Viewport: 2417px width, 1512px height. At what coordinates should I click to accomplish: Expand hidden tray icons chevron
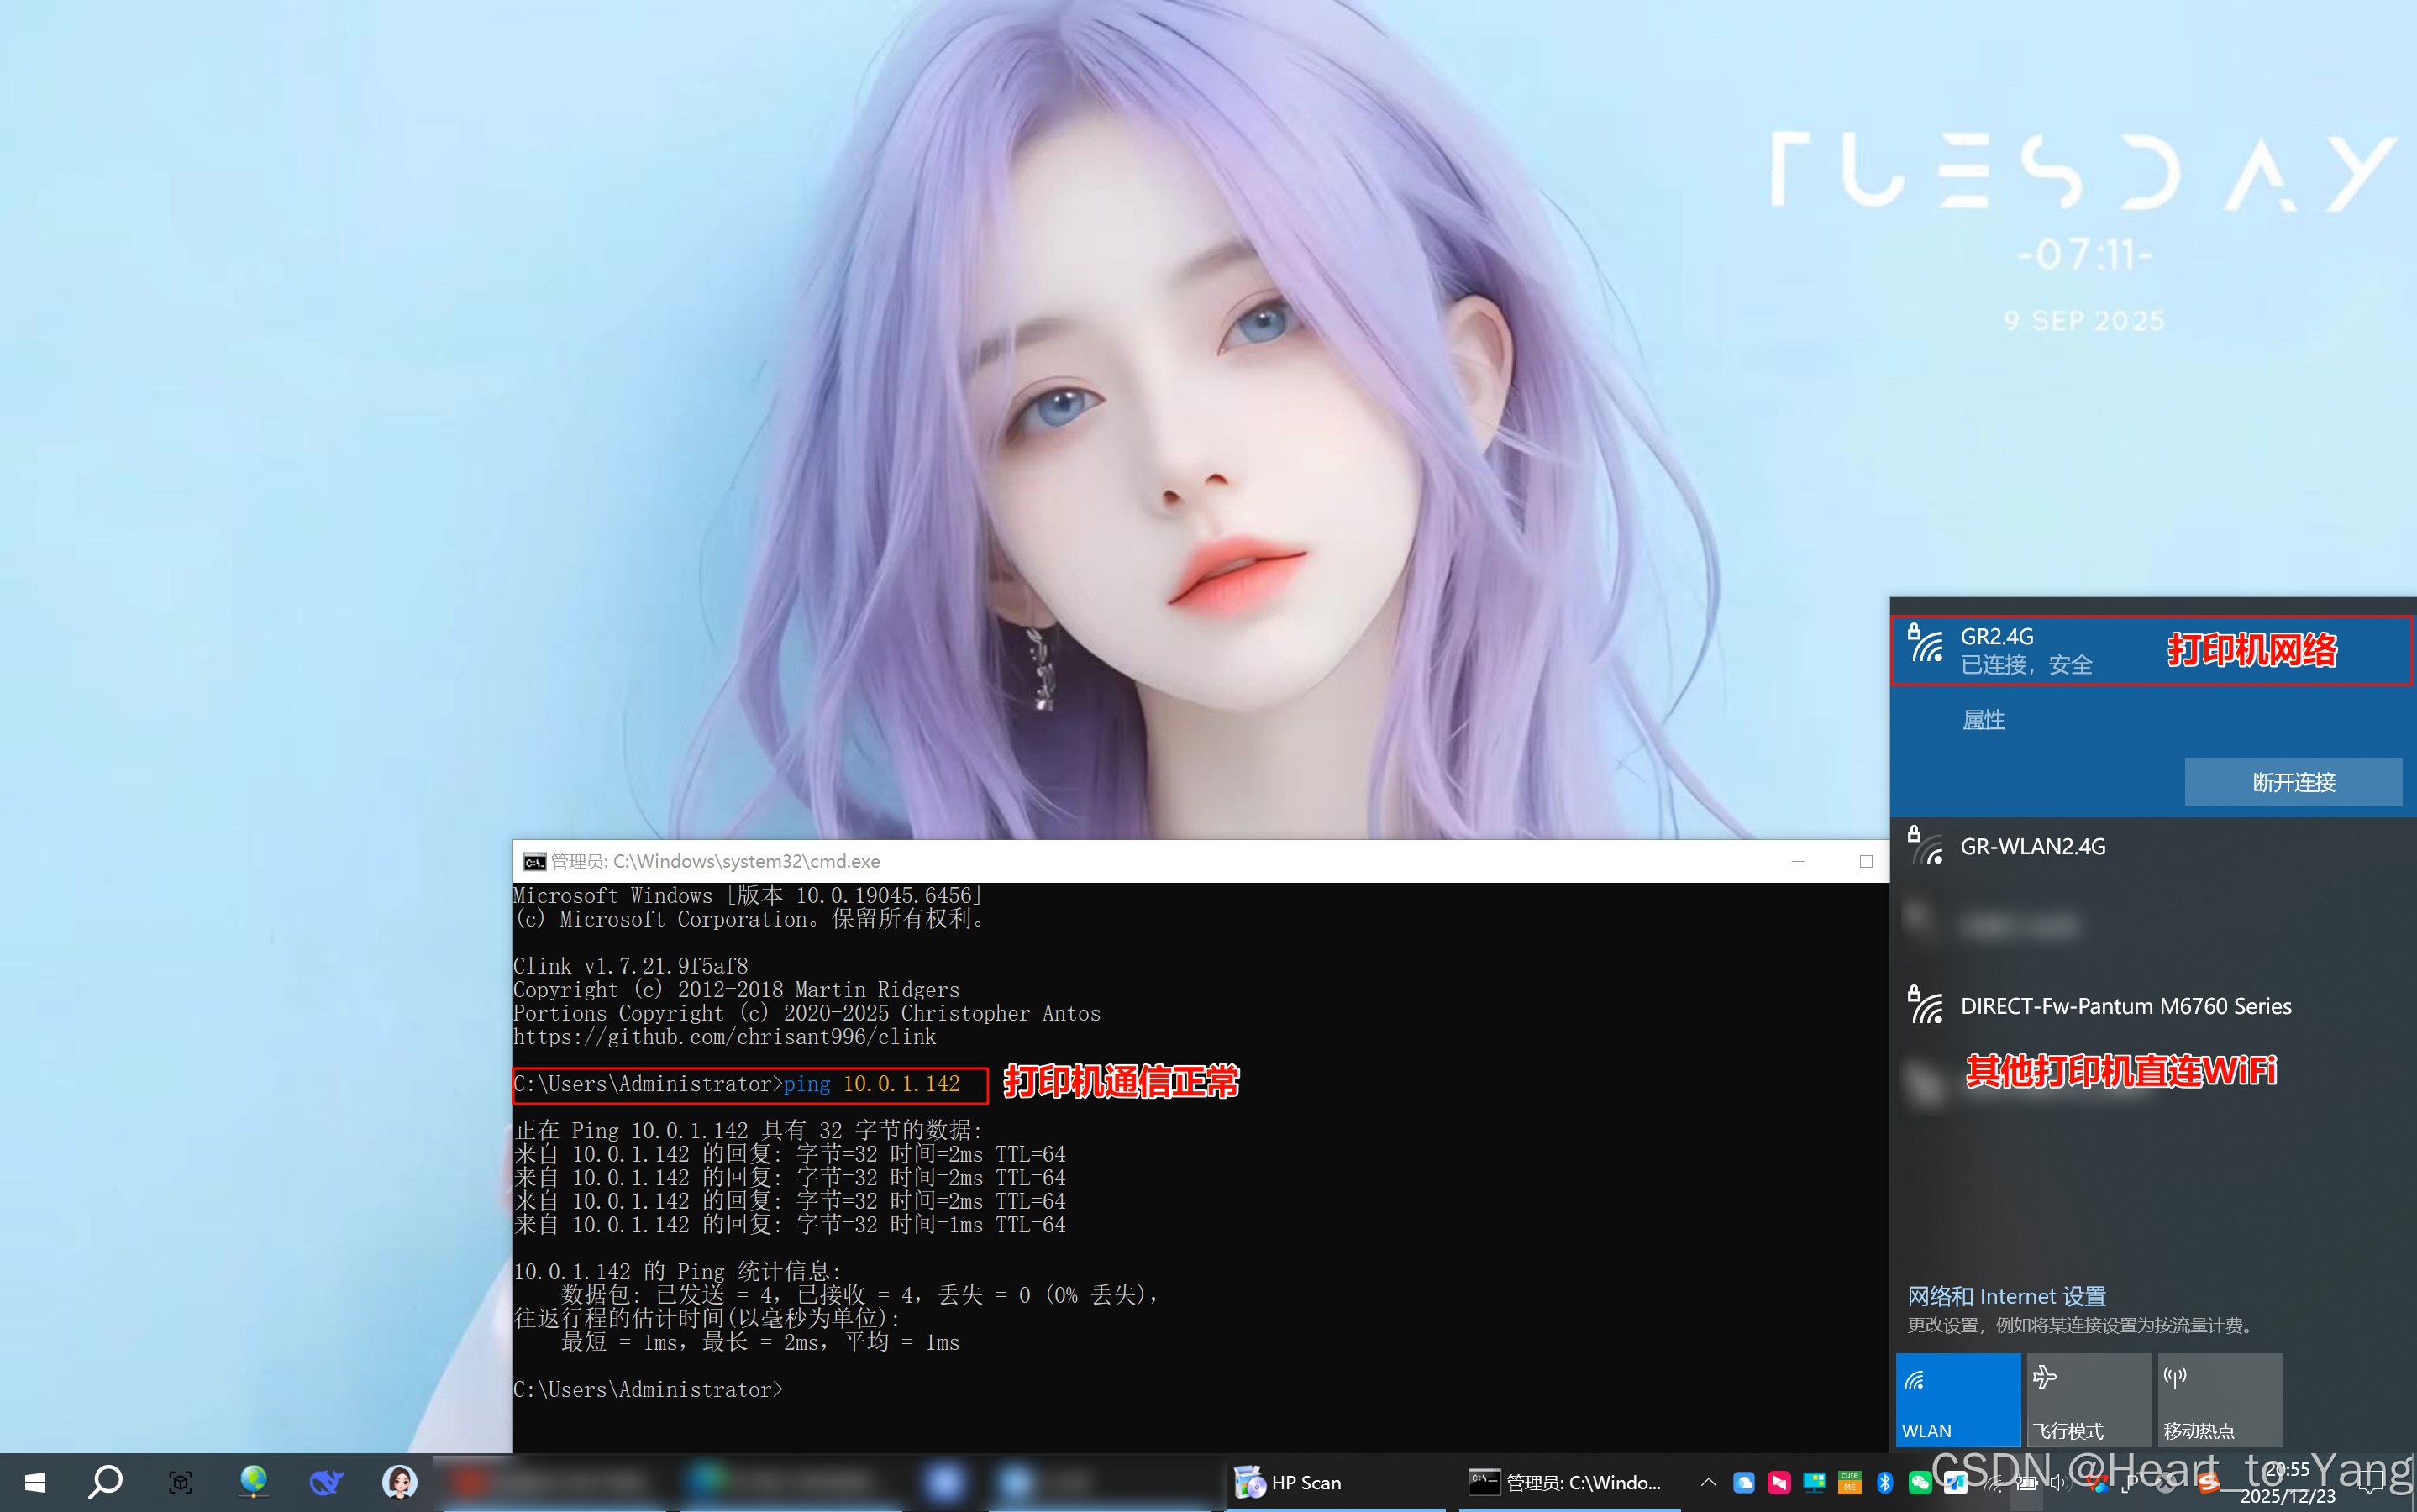(x=1708, y=1482)
